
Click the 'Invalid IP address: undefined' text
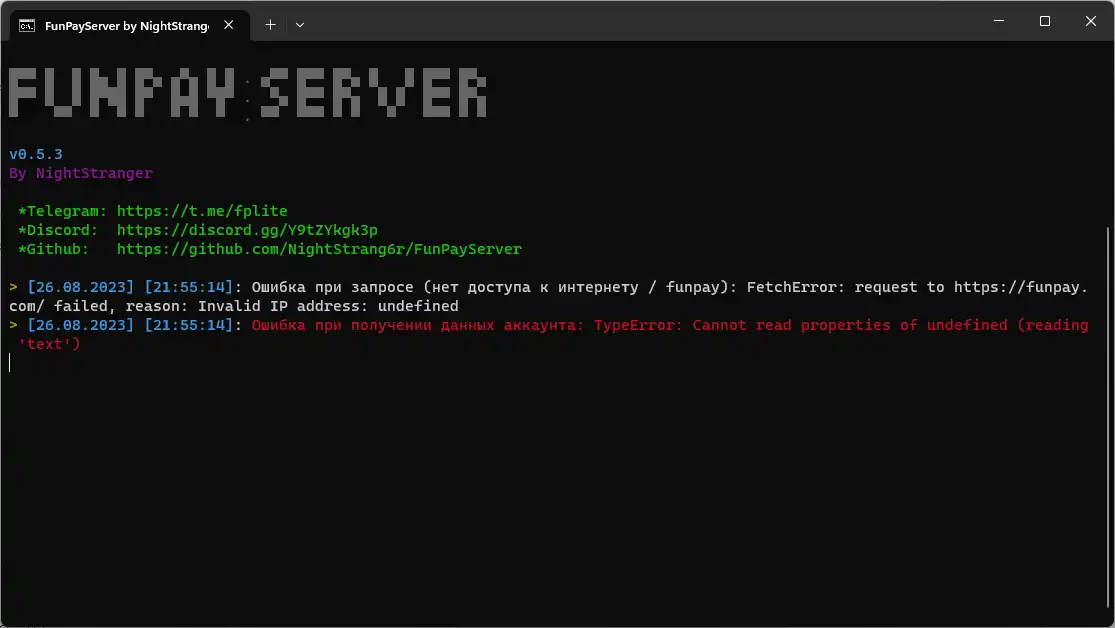click(x=328, y=307)
